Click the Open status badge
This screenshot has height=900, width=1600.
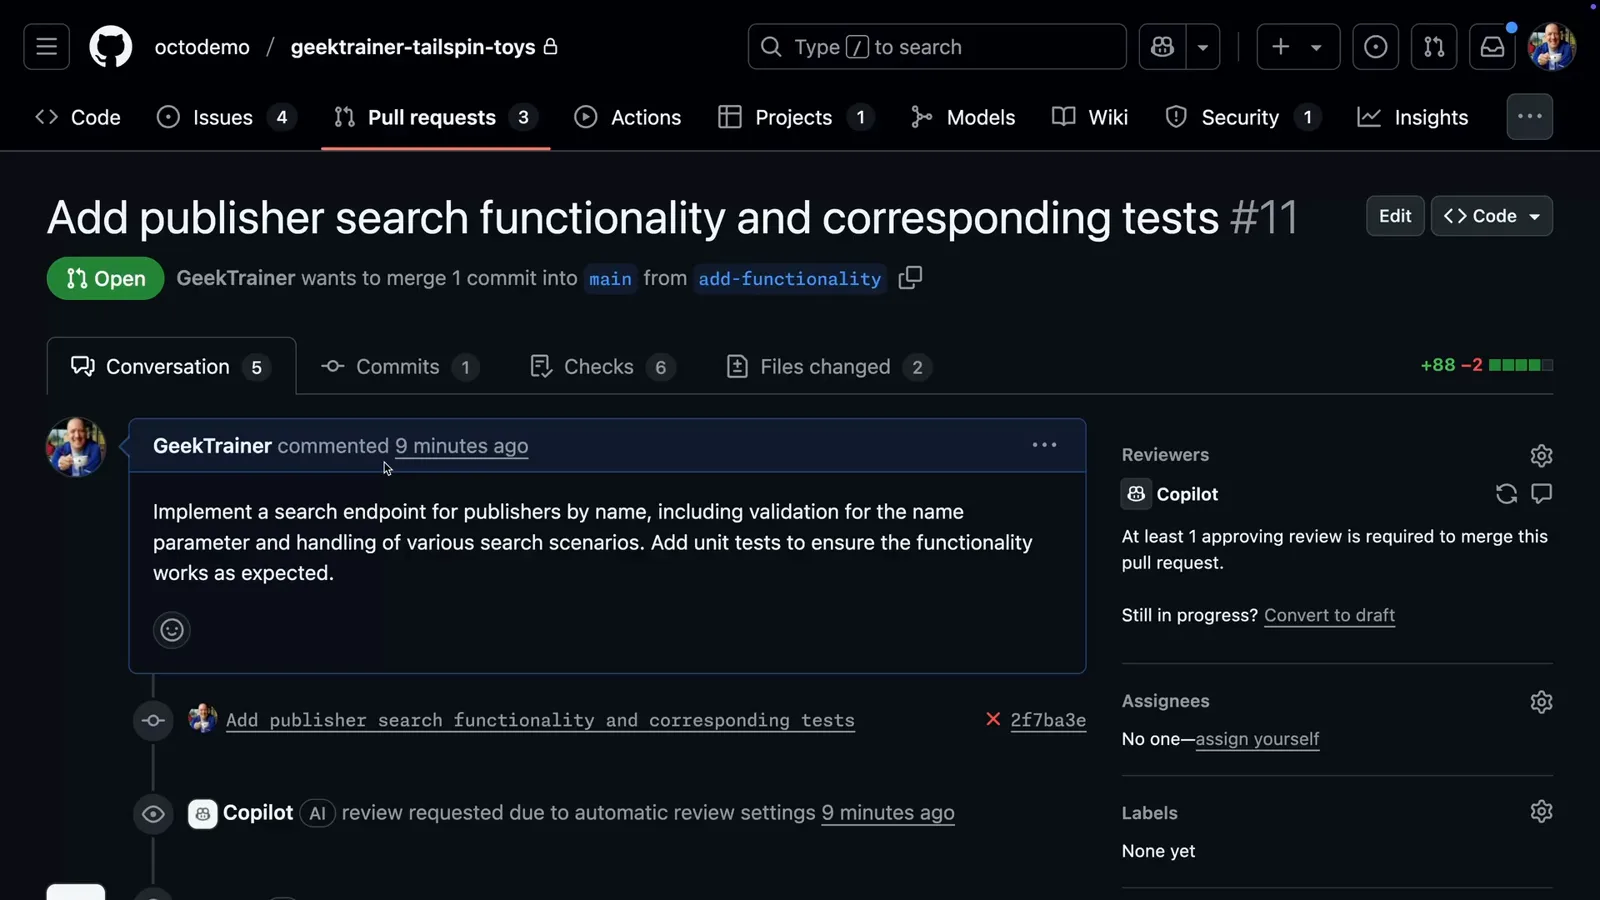[105, 278]
